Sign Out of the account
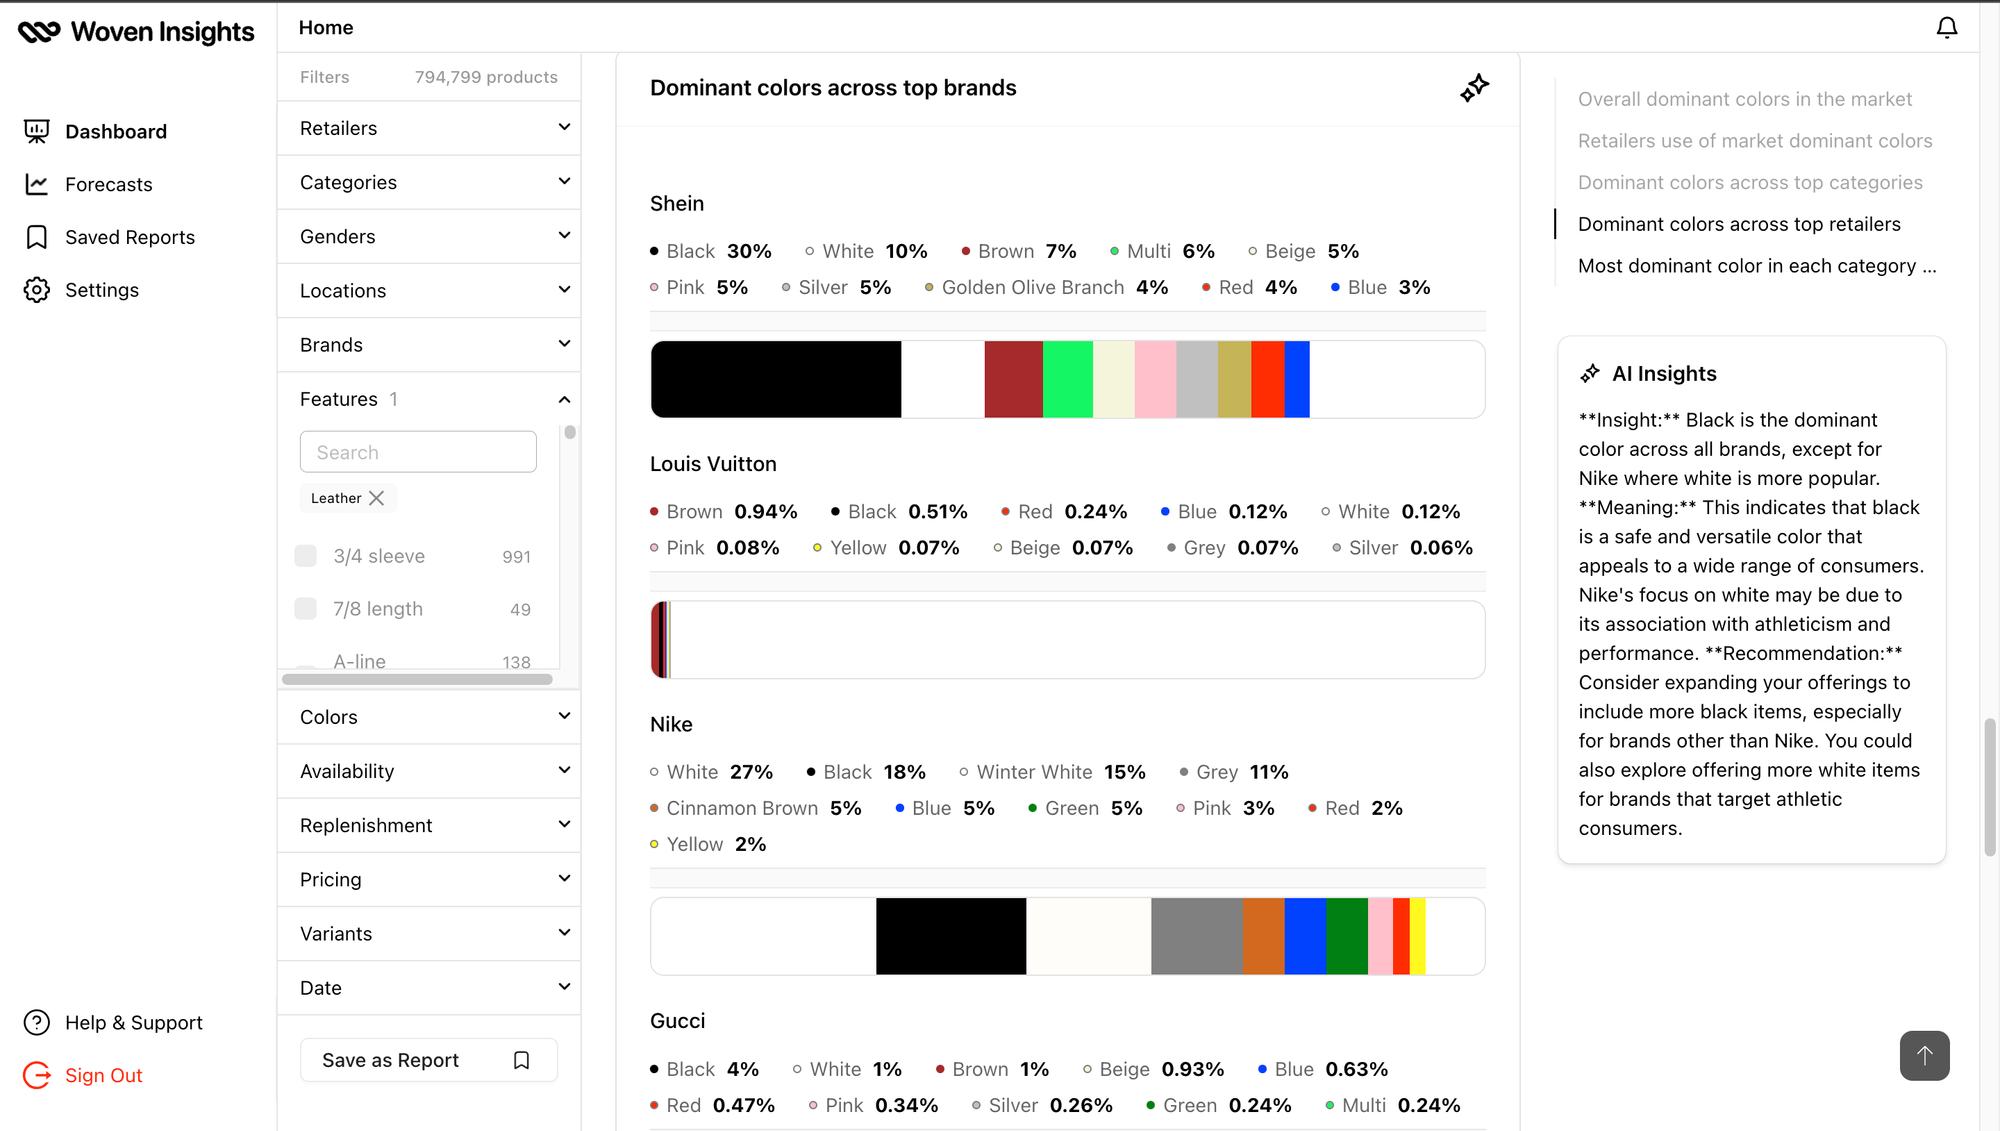Viewport: 2000px width, 1131px height. click(x=104, y=1075)
